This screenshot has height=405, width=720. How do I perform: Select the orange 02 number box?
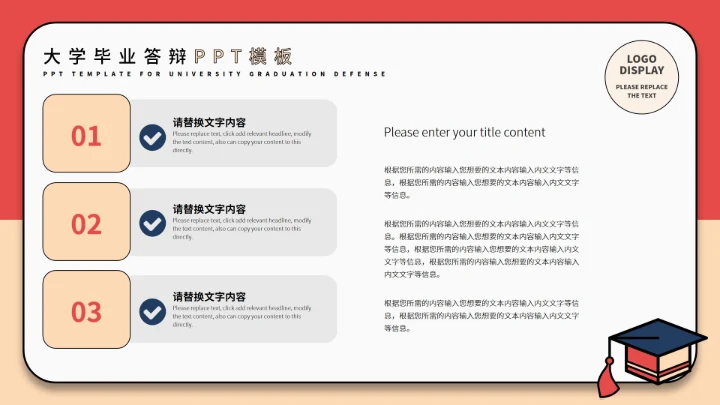tap(86, 222)
